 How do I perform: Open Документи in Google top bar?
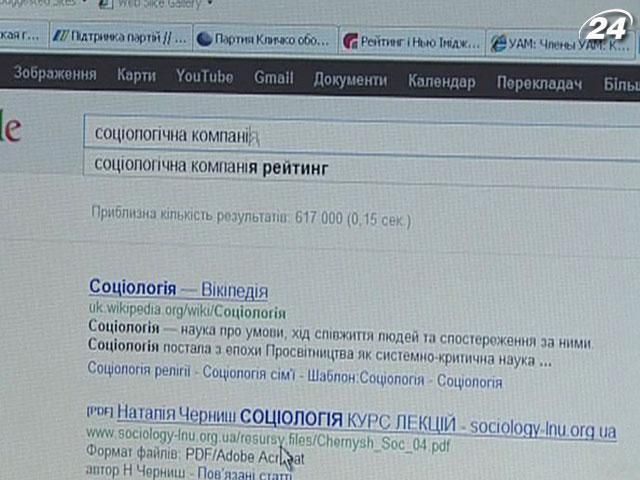point(350,80)
